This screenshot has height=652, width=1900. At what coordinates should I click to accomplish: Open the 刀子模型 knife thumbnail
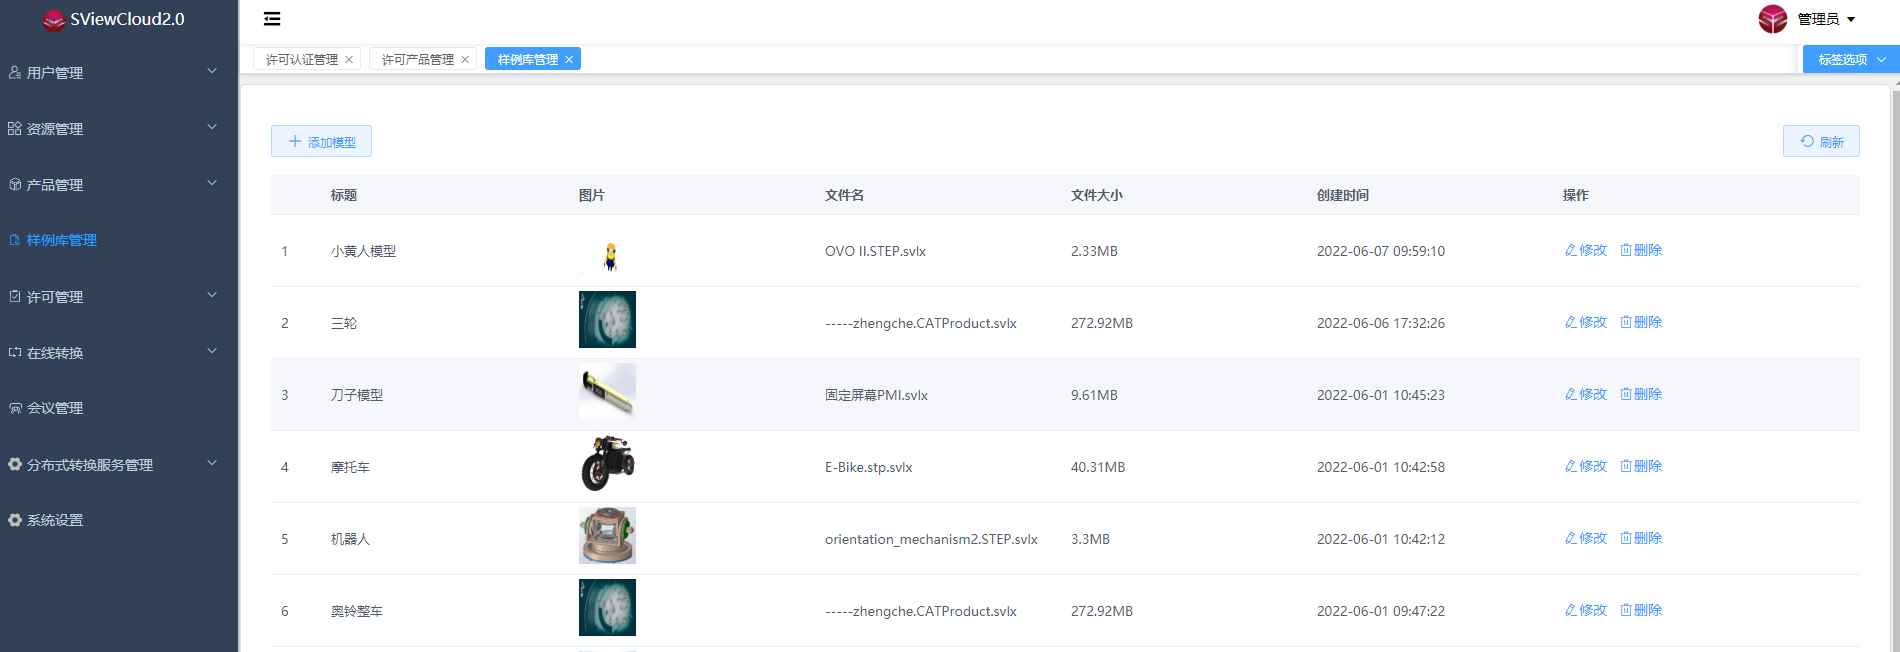pos(607,391)
